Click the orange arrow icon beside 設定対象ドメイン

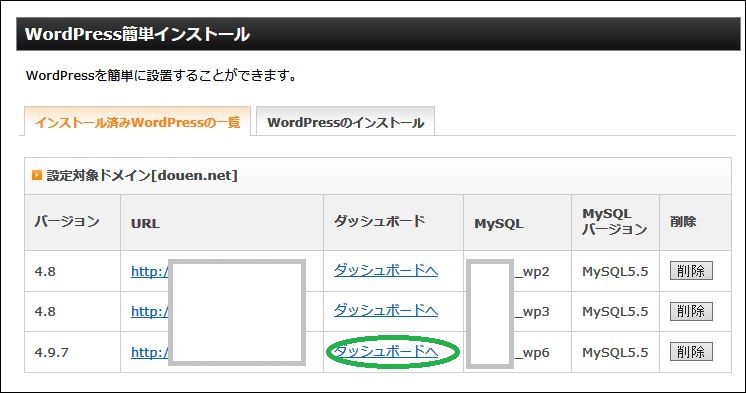(x=37, y=175)
